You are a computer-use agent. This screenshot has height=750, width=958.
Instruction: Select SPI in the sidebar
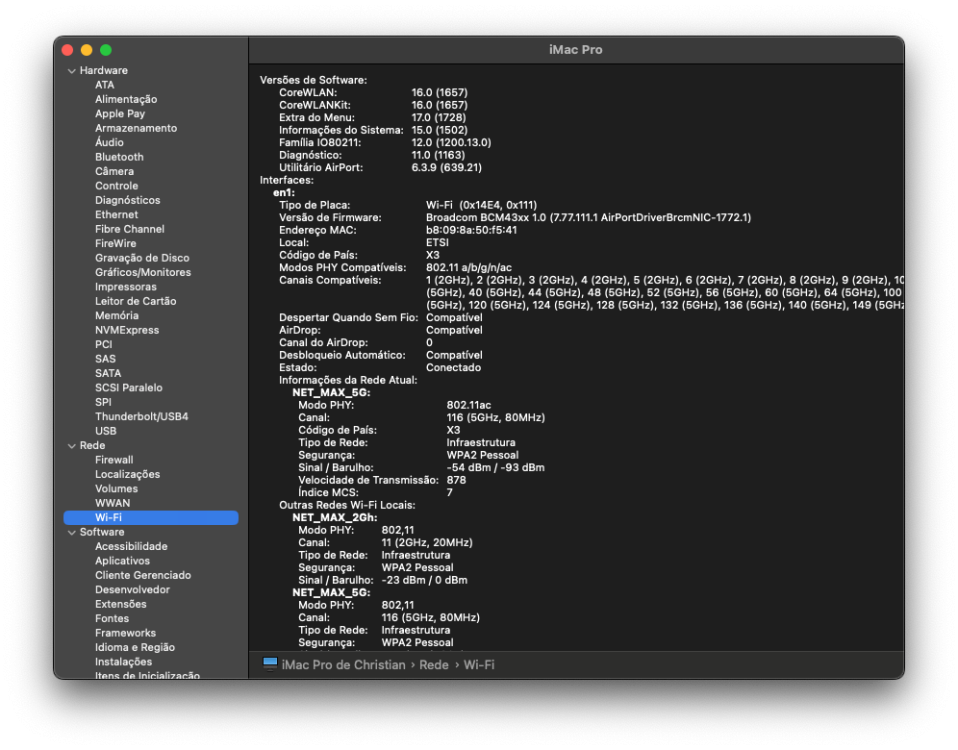pyautogui.click(x=103, y=402)
